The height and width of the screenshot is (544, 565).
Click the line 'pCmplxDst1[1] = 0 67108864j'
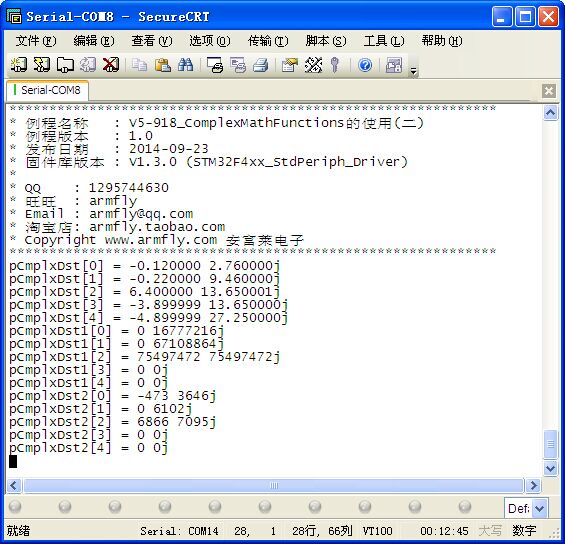click(x=116, y=344)
